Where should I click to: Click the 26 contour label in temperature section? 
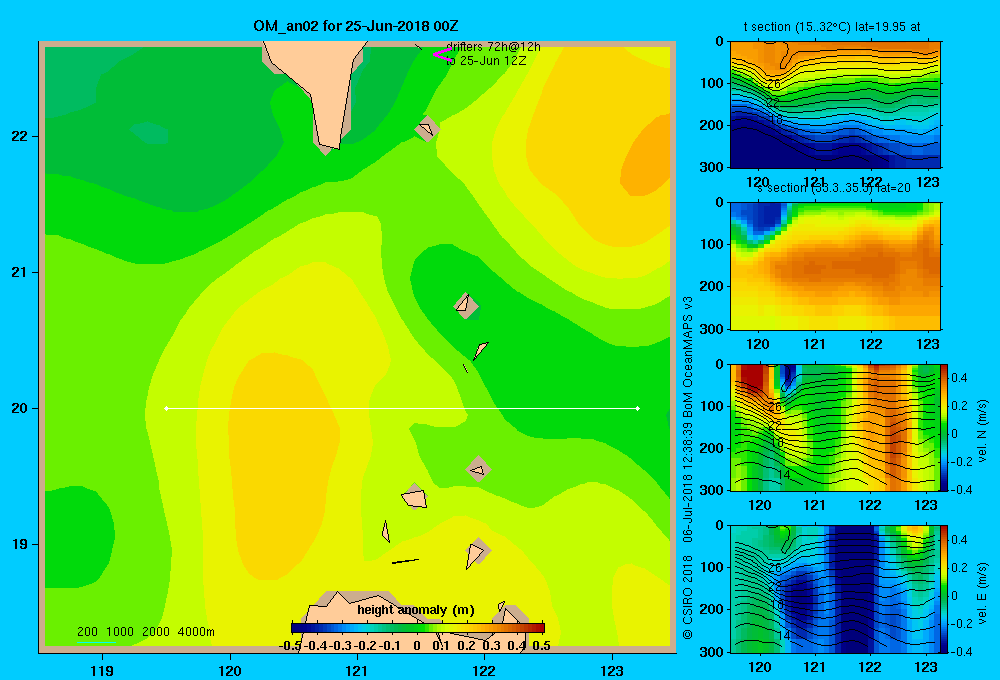coord(774,84)
